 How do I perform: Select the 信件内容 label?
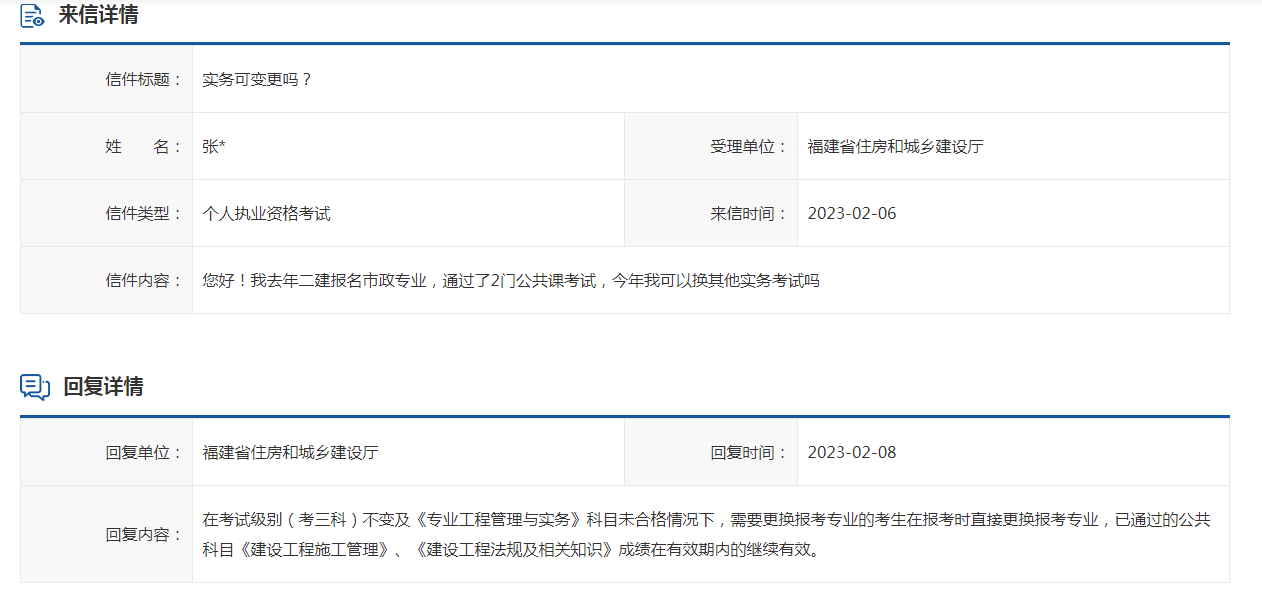point(144,281)
